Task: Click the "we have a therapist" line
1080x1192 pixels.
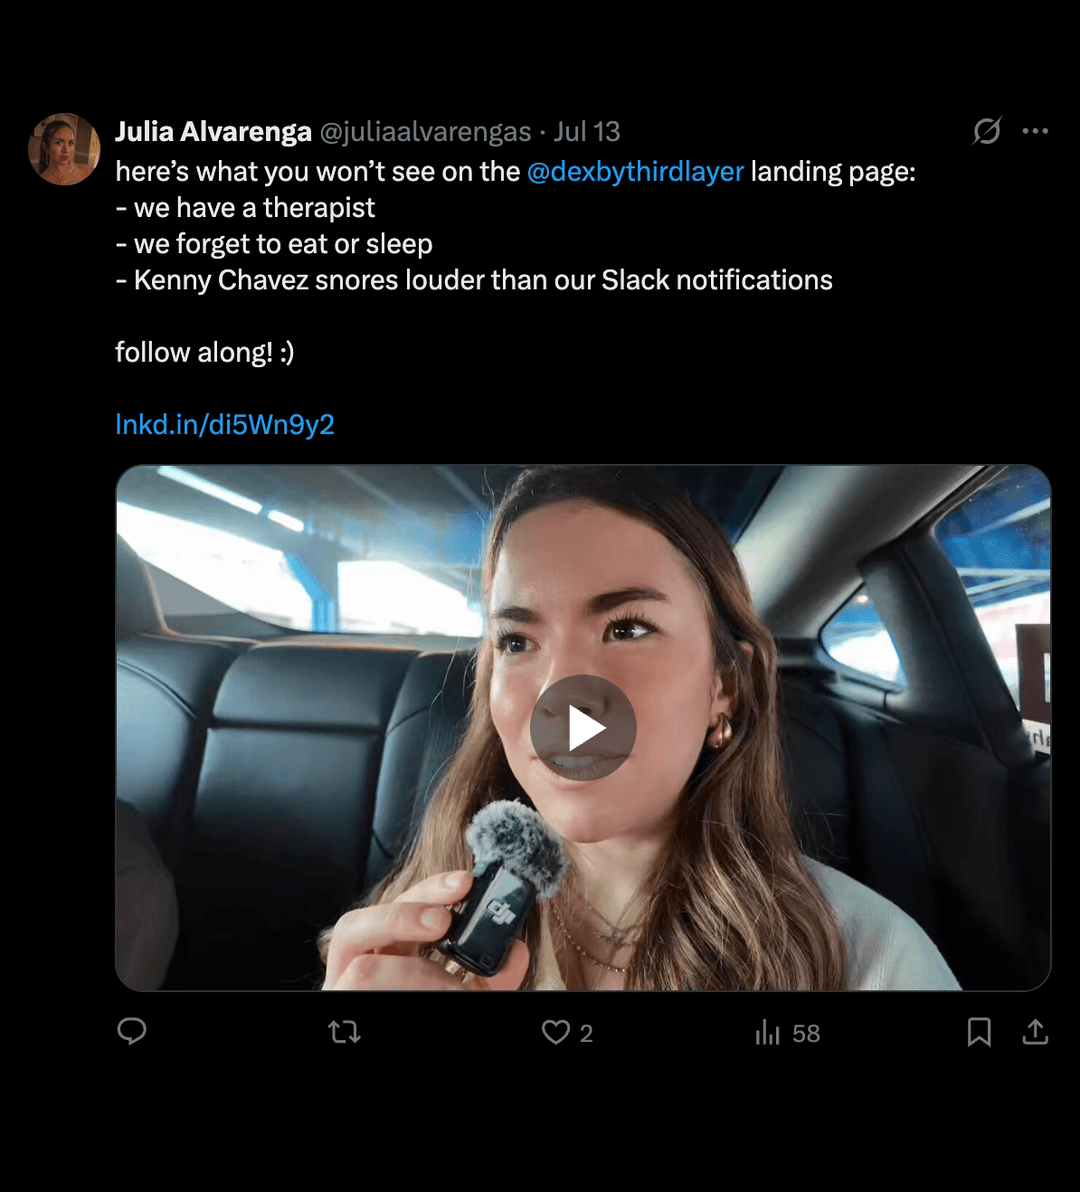Action: (x=254, y=208)
